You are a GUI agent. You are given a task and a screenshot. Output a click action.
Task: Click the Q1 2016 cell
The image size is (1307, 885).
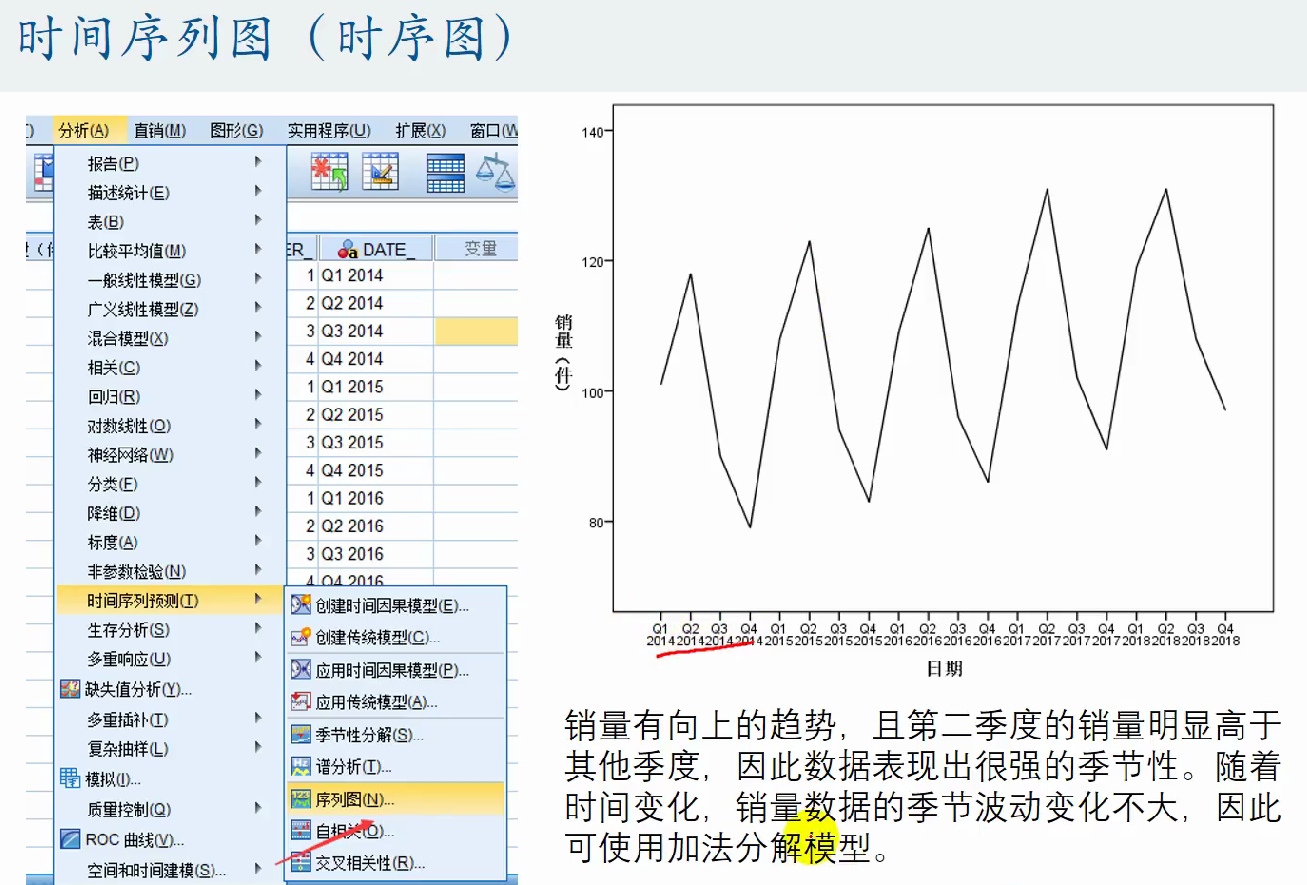pos(376,498)
